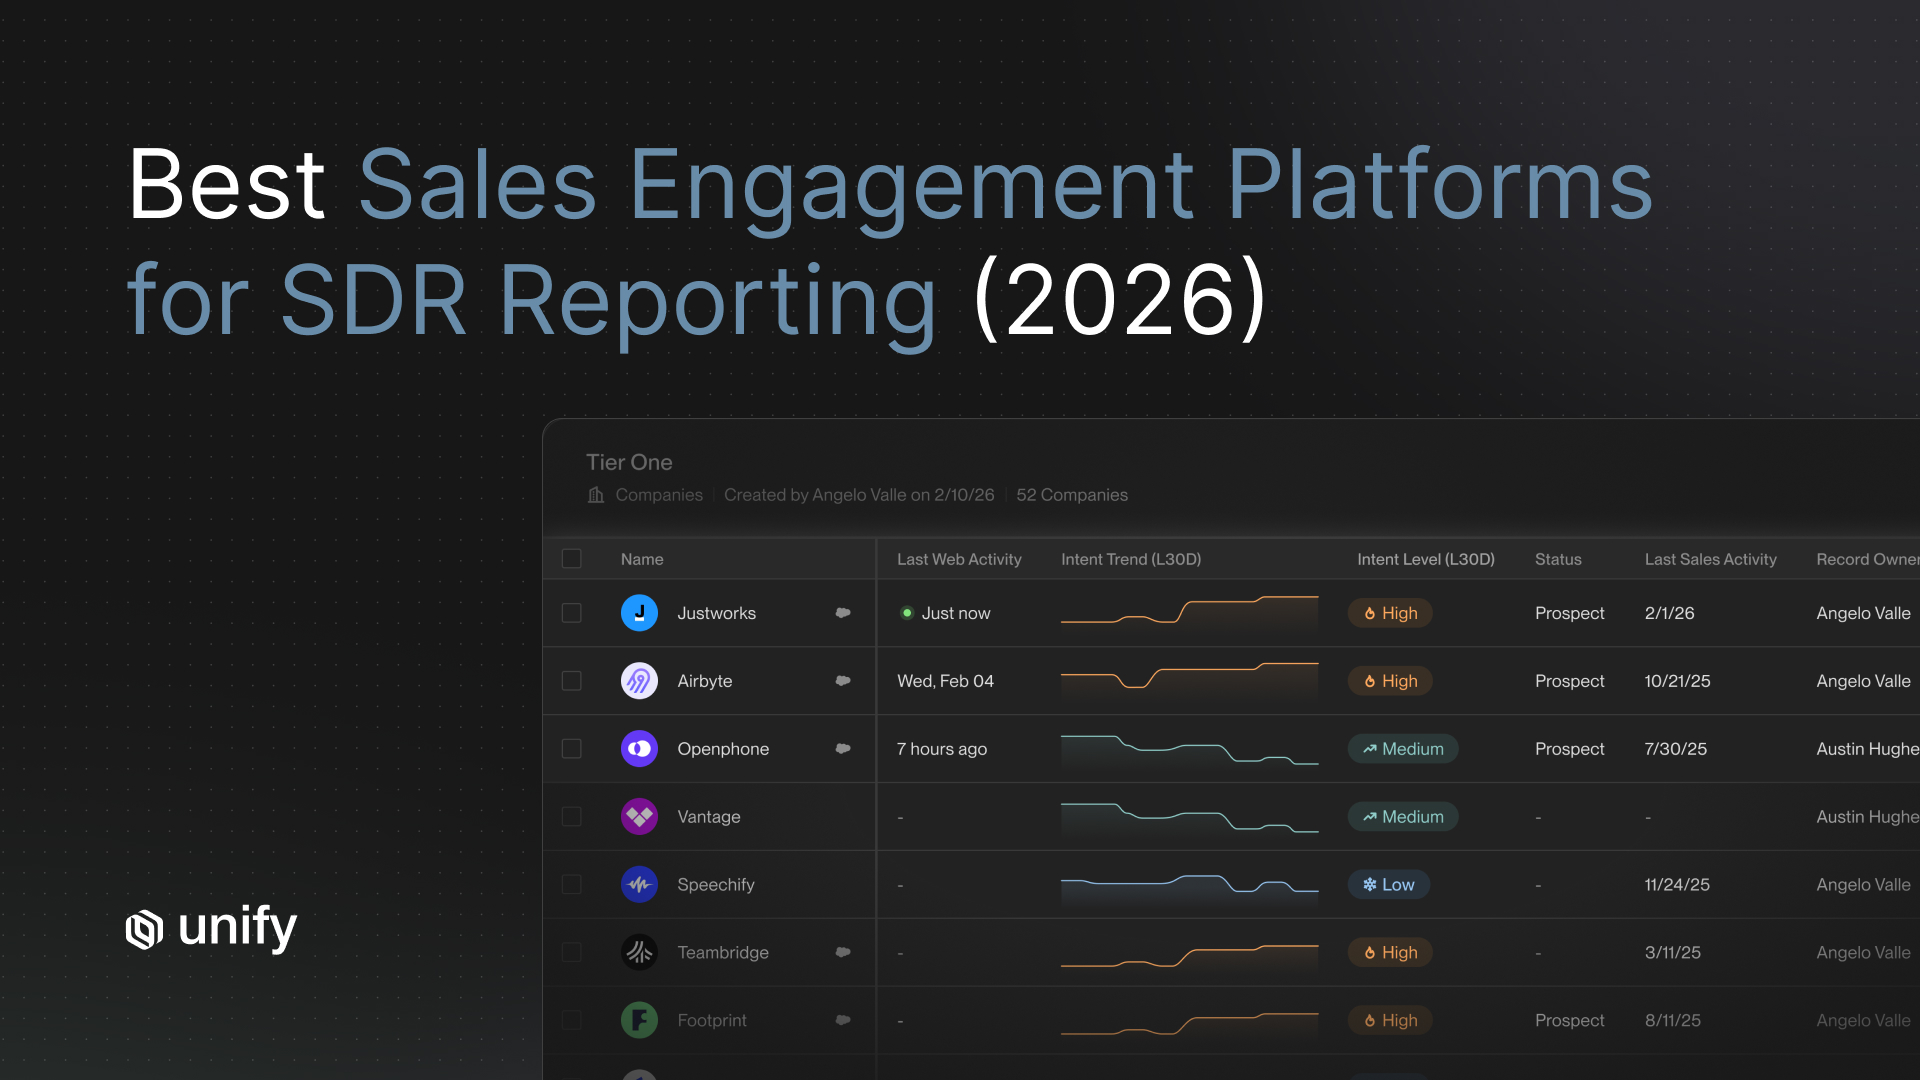Click Austin Hughes owner in Openphone row
This screenshot has height=1080, width=1920.
pos(1868,749)
